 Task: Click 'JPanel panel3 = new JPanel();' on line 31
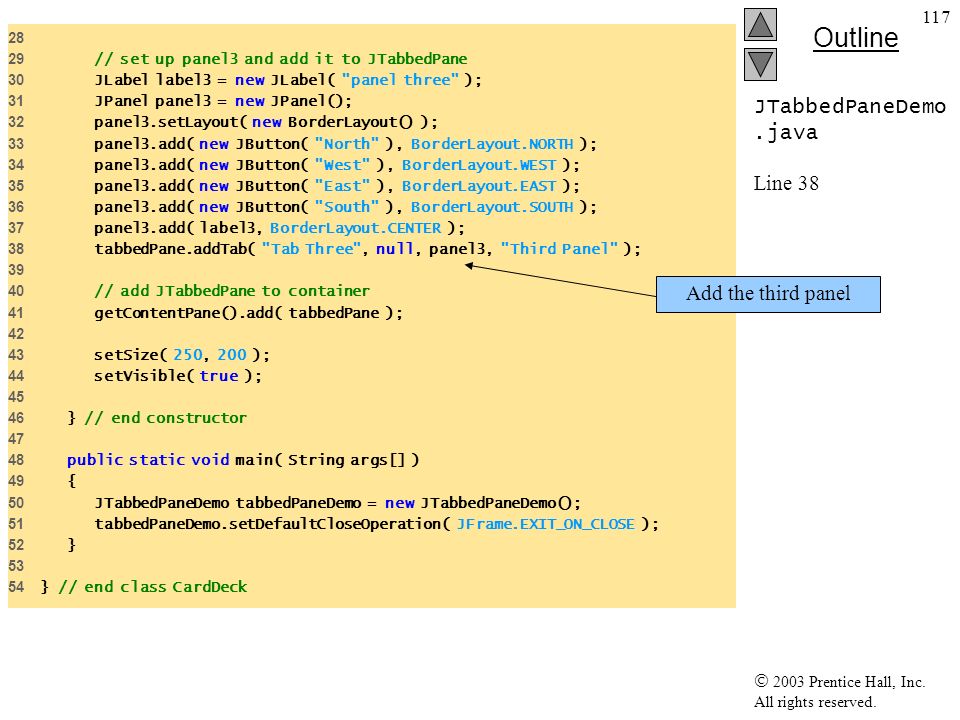tap(223, 101)
